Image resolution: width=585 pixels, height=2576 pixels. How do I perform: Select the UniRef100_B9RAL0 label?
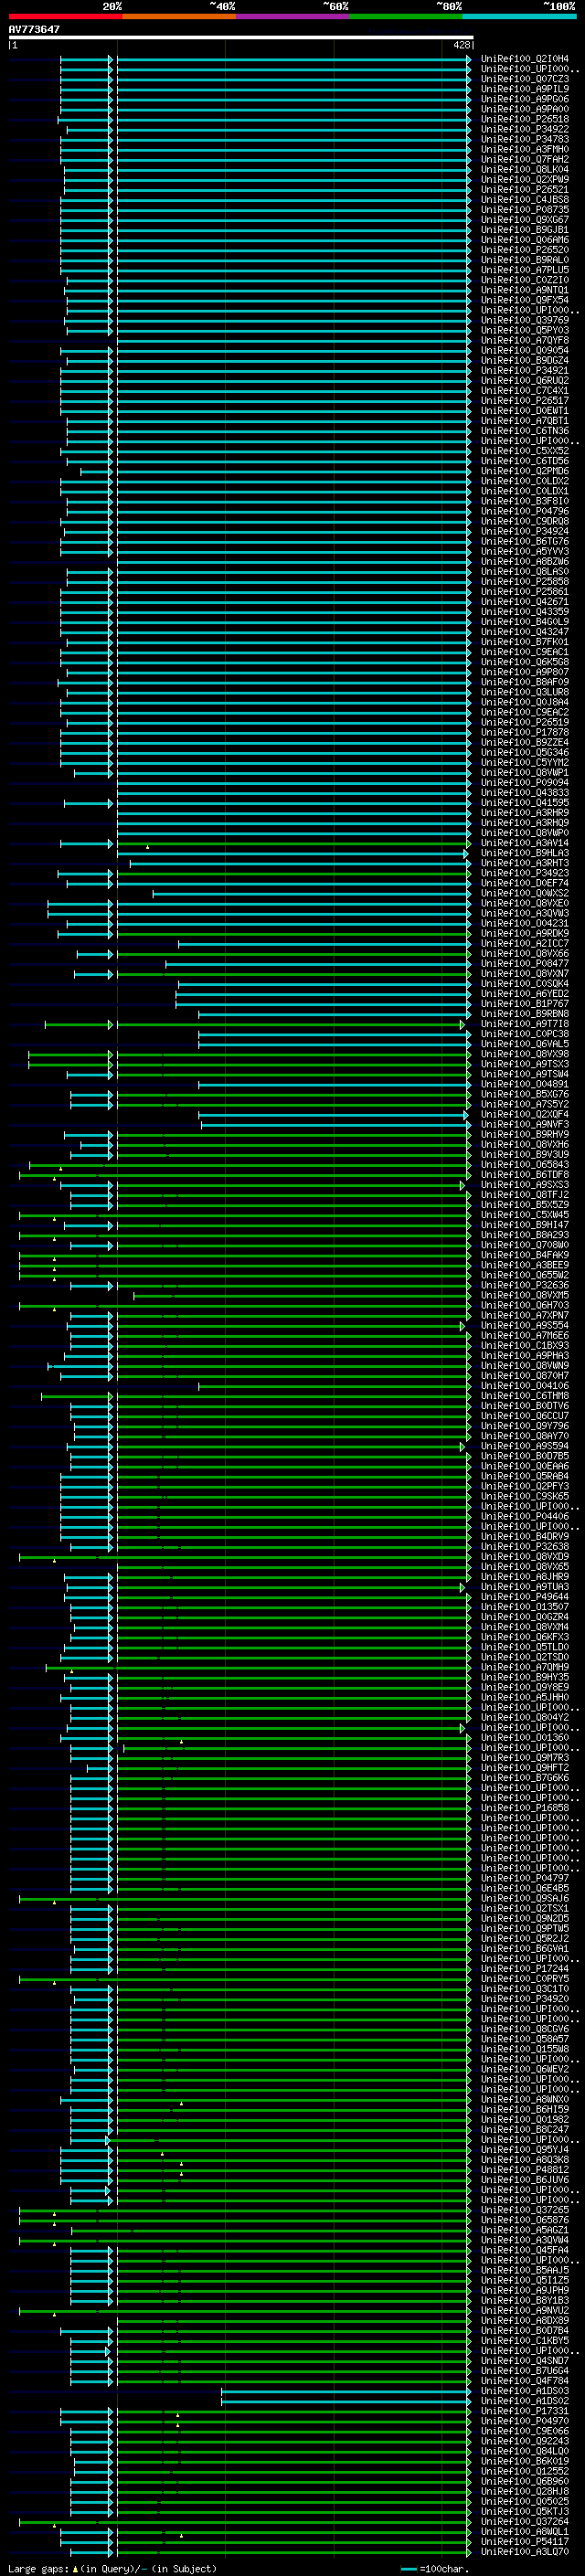(525, 260)
